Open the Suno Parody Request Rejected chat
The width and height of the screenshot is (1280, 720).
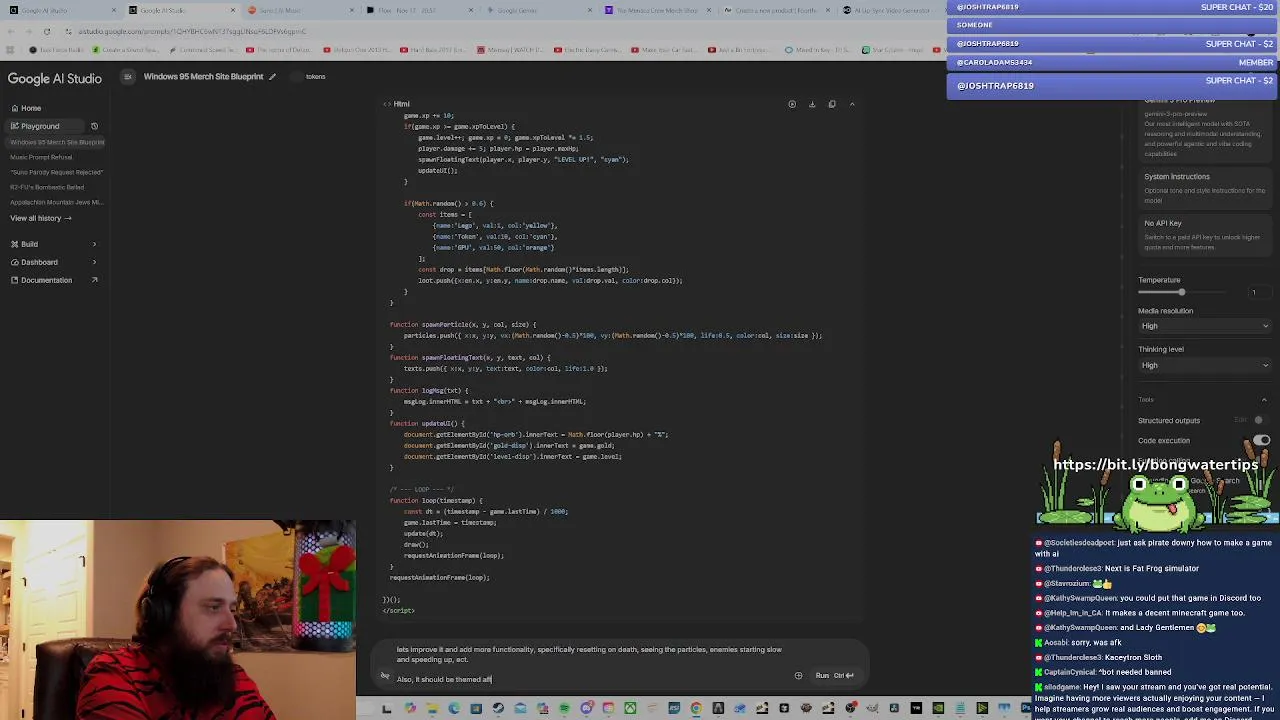[x=56, y=172]
